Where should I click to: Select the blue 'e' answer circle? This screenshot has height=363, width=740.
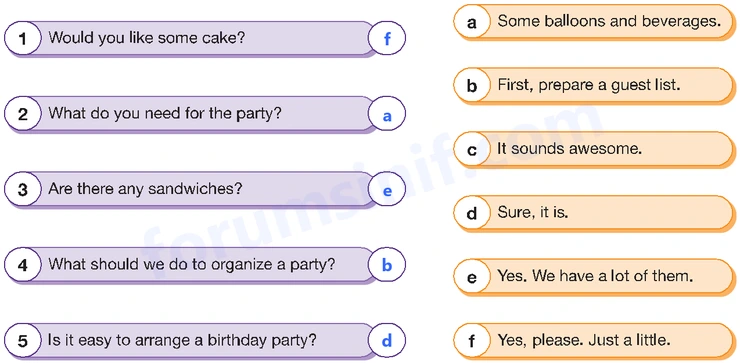click(x=387, y=190)
